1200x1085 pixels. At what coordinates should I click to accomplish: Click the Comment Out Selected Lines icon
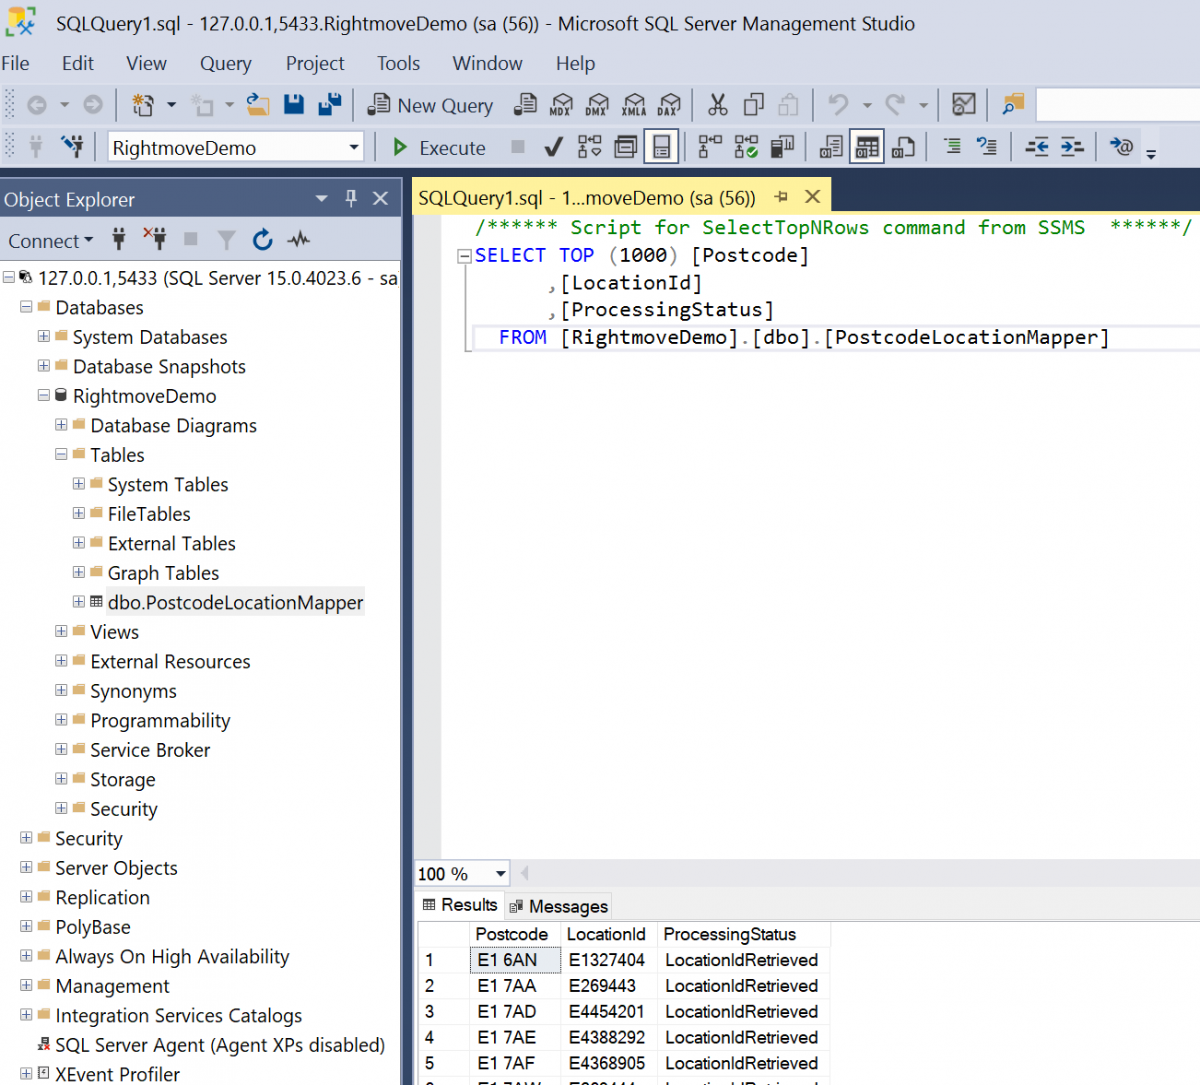pyautogui.click(x=950, y=146)
